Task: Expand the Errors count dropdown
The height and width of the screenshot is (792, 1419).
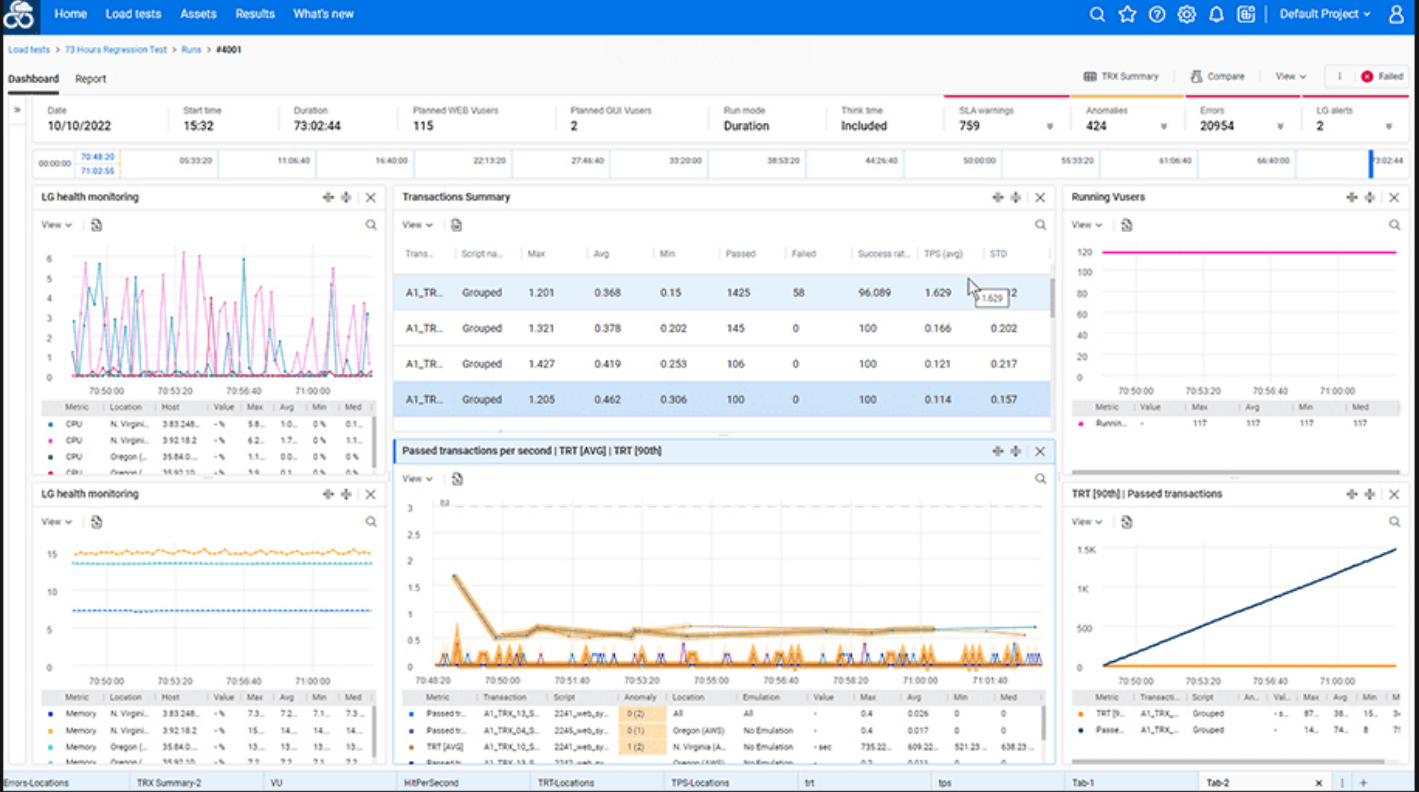Action: (x=1280, y=127)
